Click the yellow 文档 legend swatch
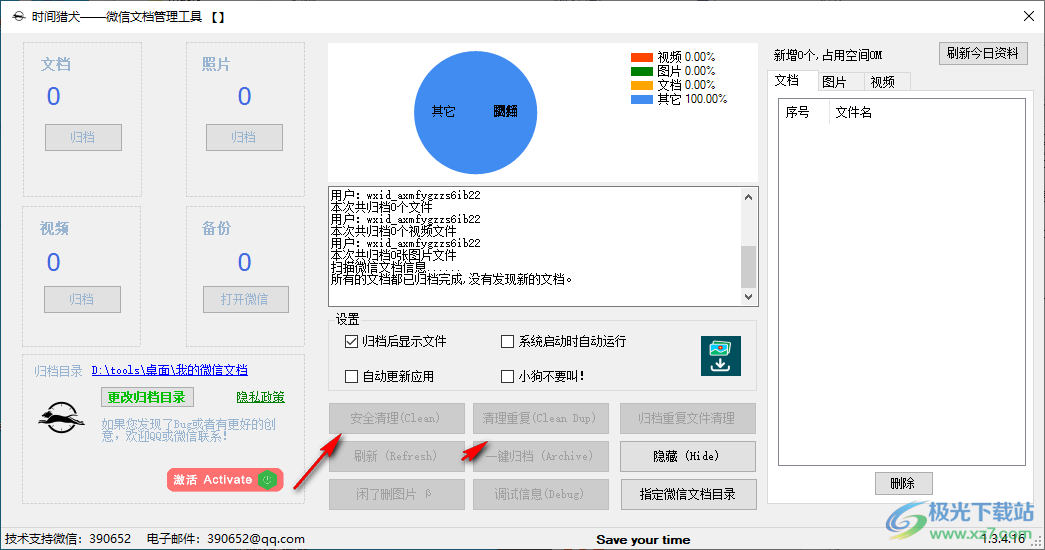 642,85
